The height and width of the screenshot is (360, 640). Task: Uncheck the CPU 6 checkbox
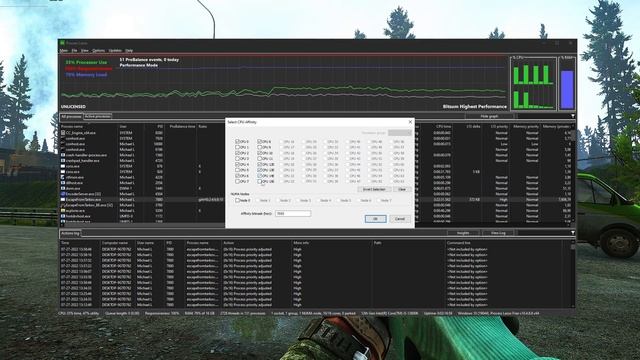(237, 176)
